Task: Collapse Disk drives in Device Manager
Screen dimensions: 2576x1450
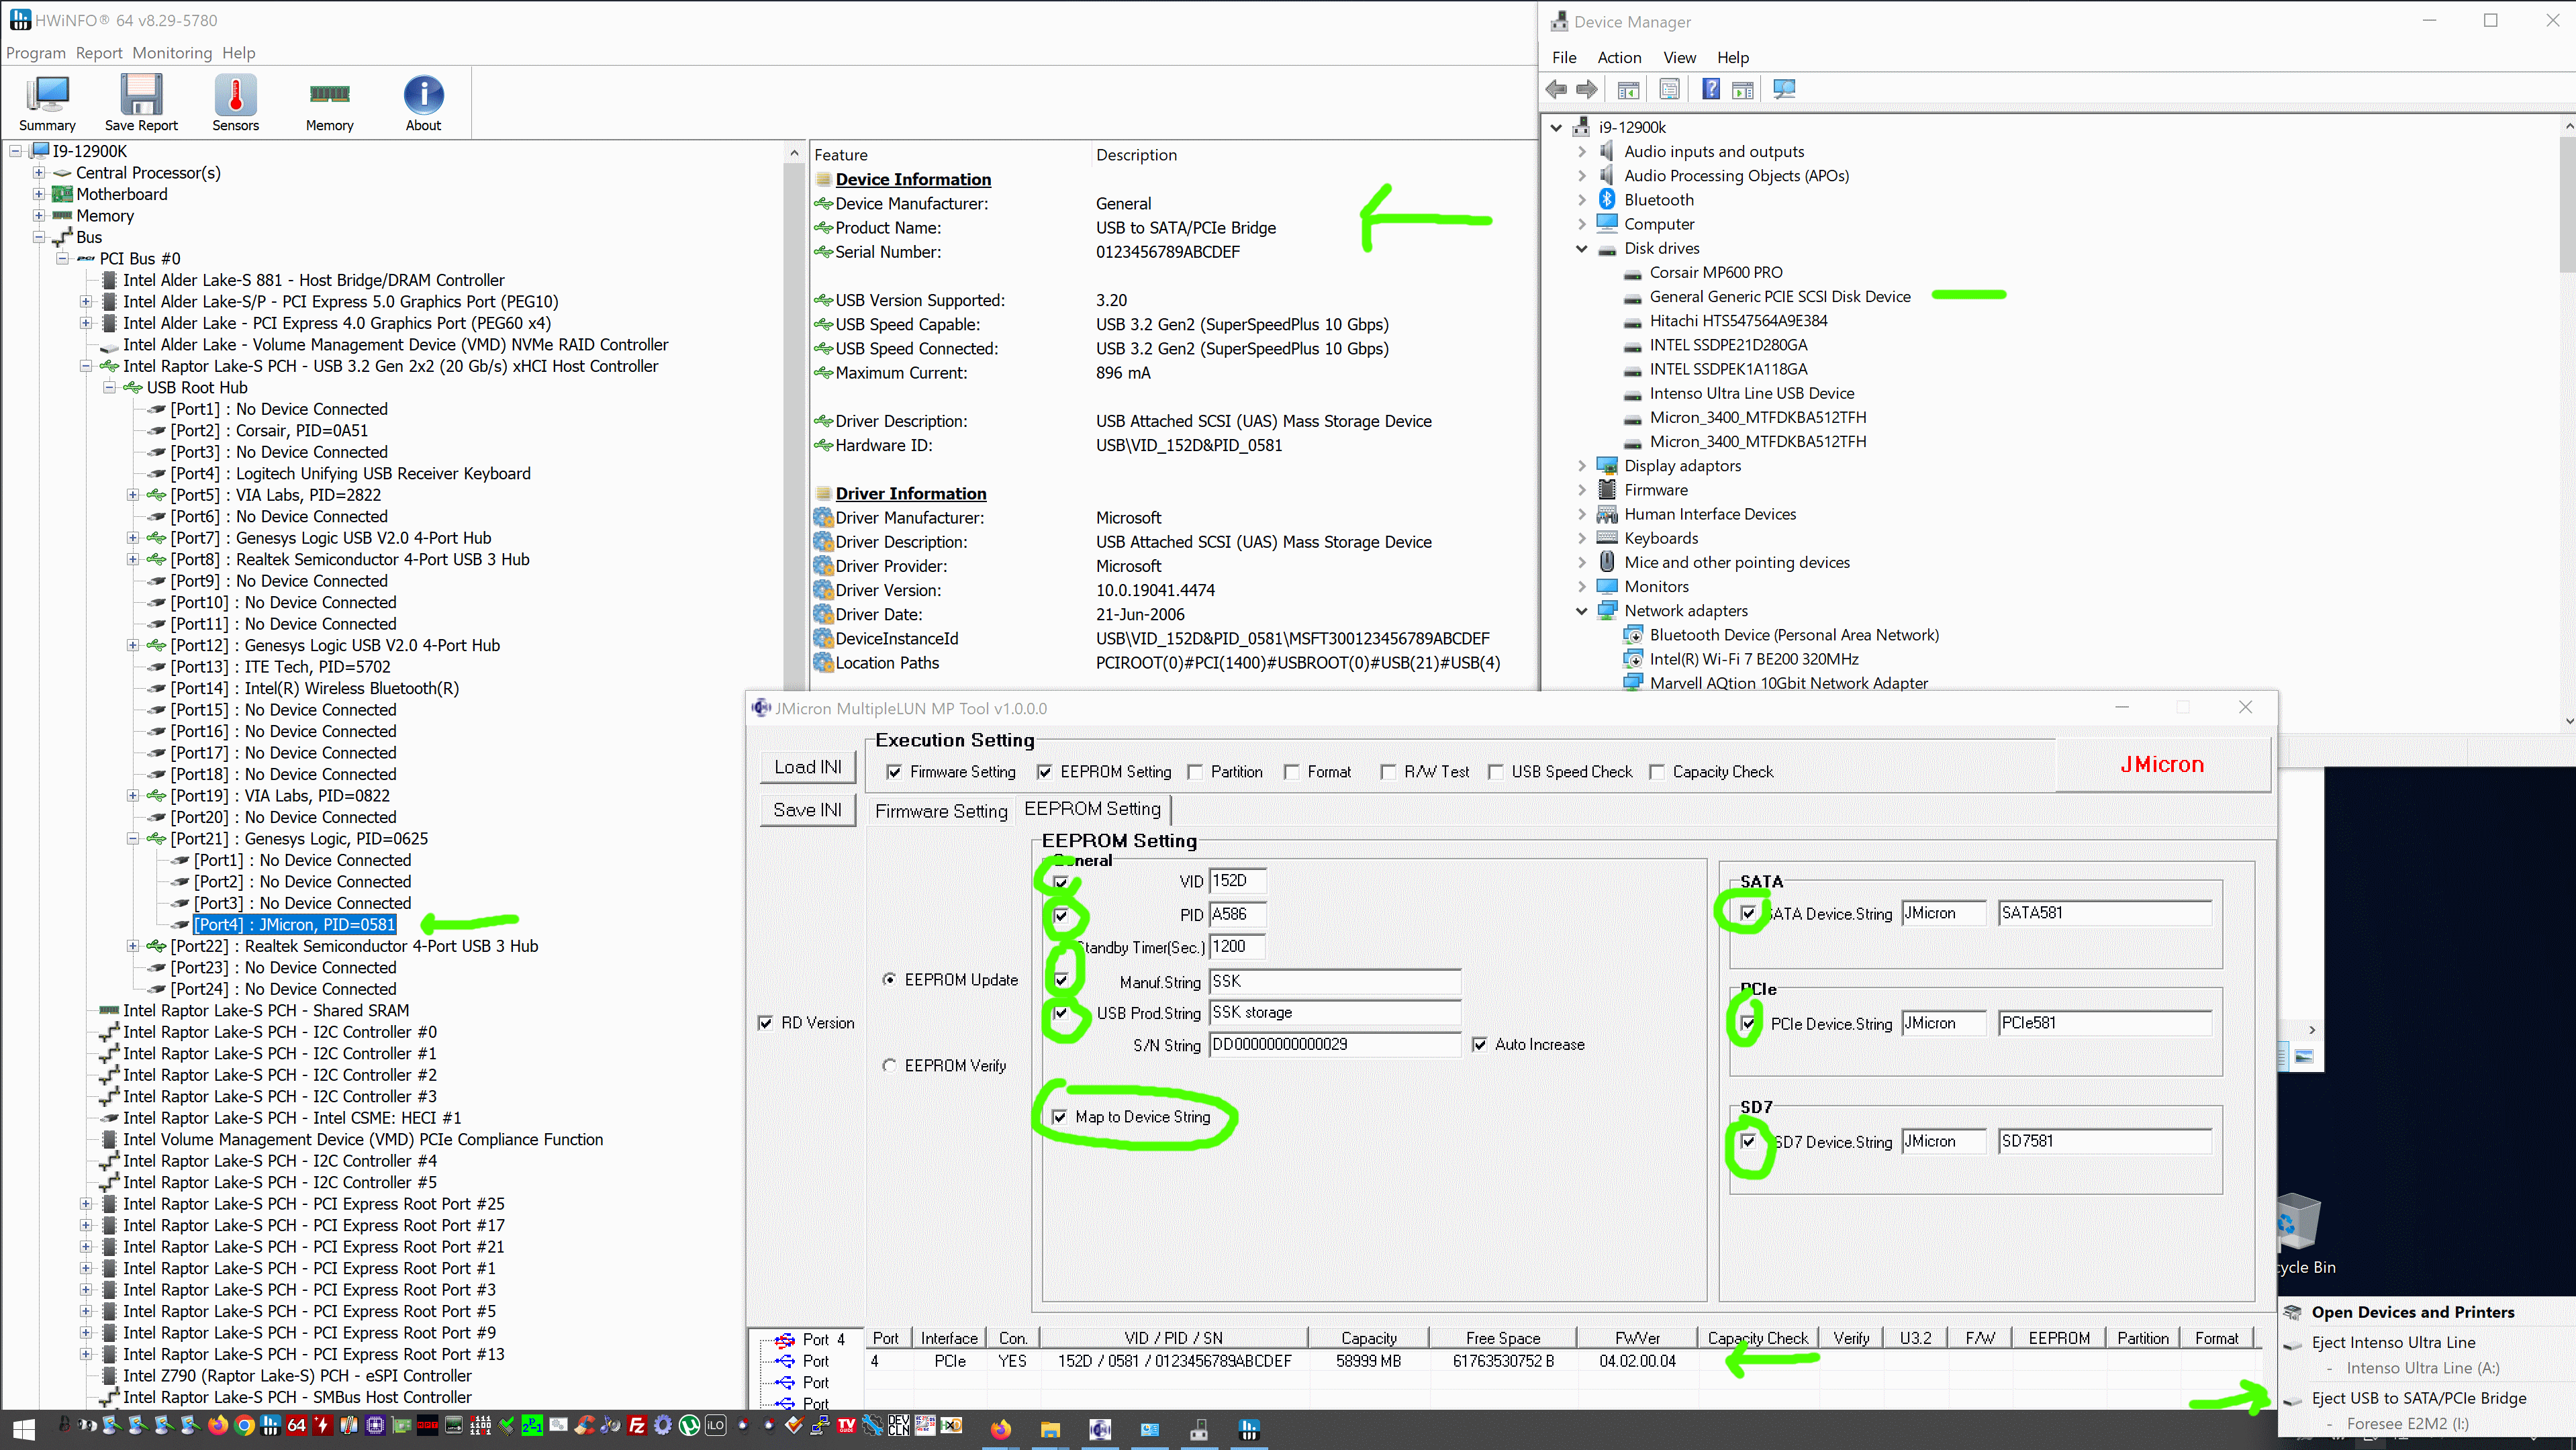Action: tap(1582, 248)
